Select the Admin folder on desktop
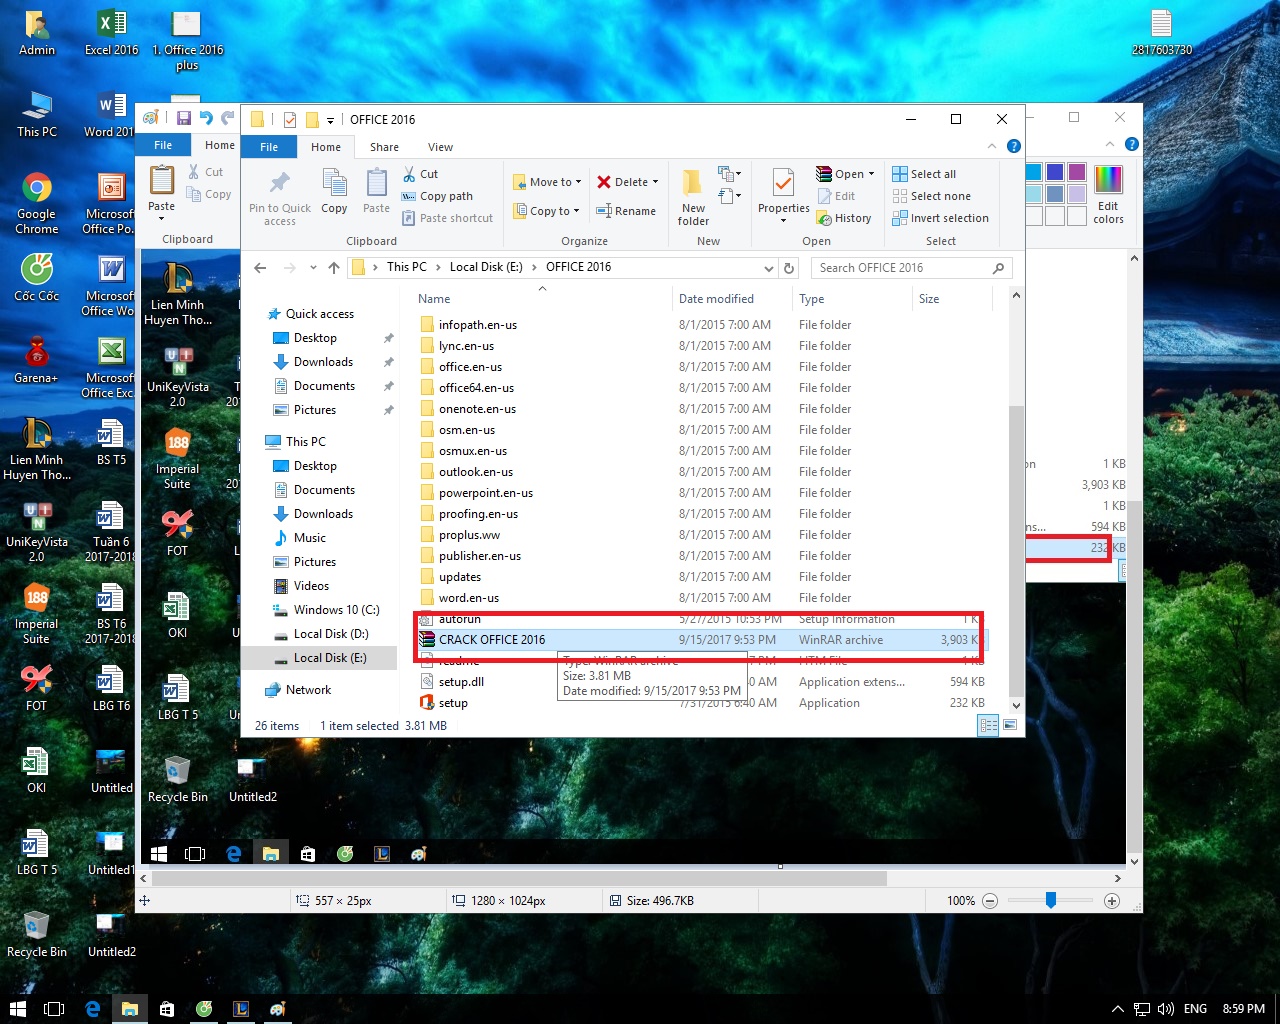The width and height of the screenshot is (1280, 1024). pyautogui.click(x=37, y=32)
